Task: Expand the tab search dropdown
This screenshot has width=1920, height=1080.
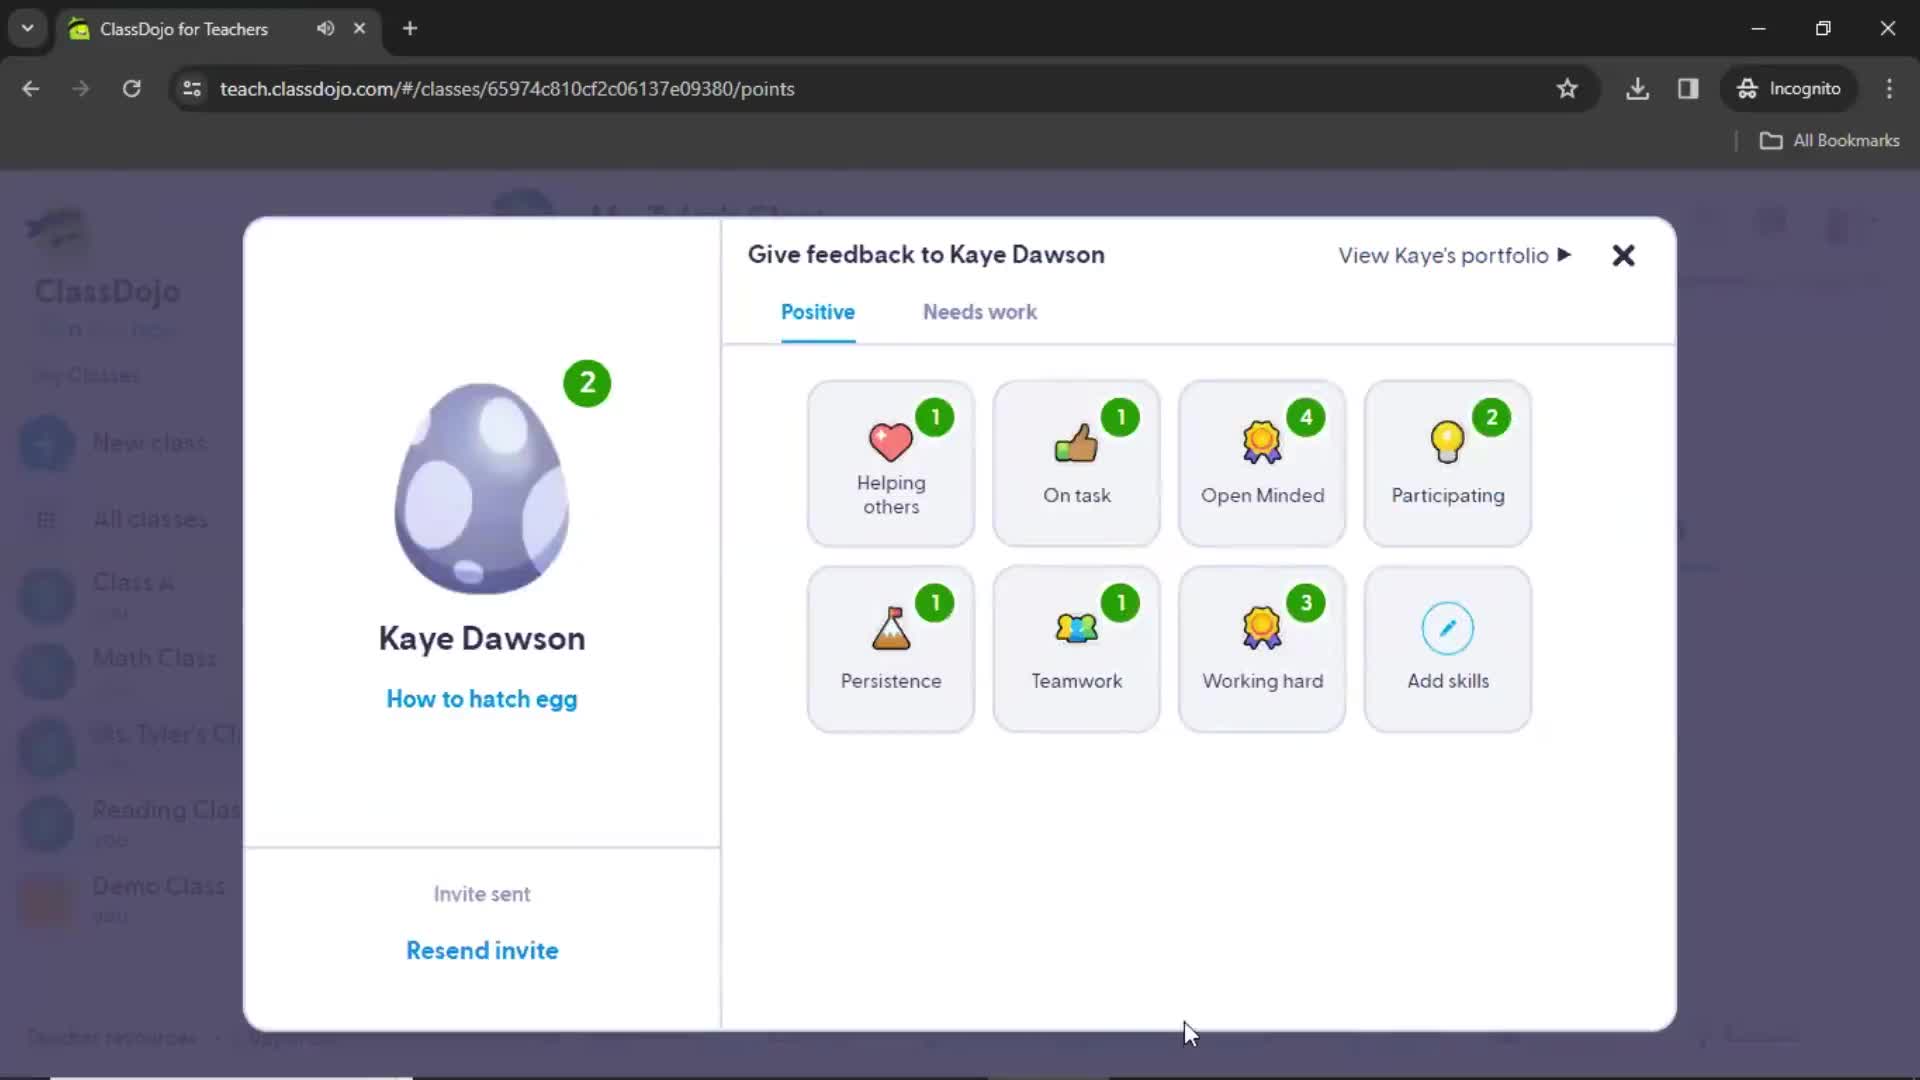Action: tap(28, 28)
